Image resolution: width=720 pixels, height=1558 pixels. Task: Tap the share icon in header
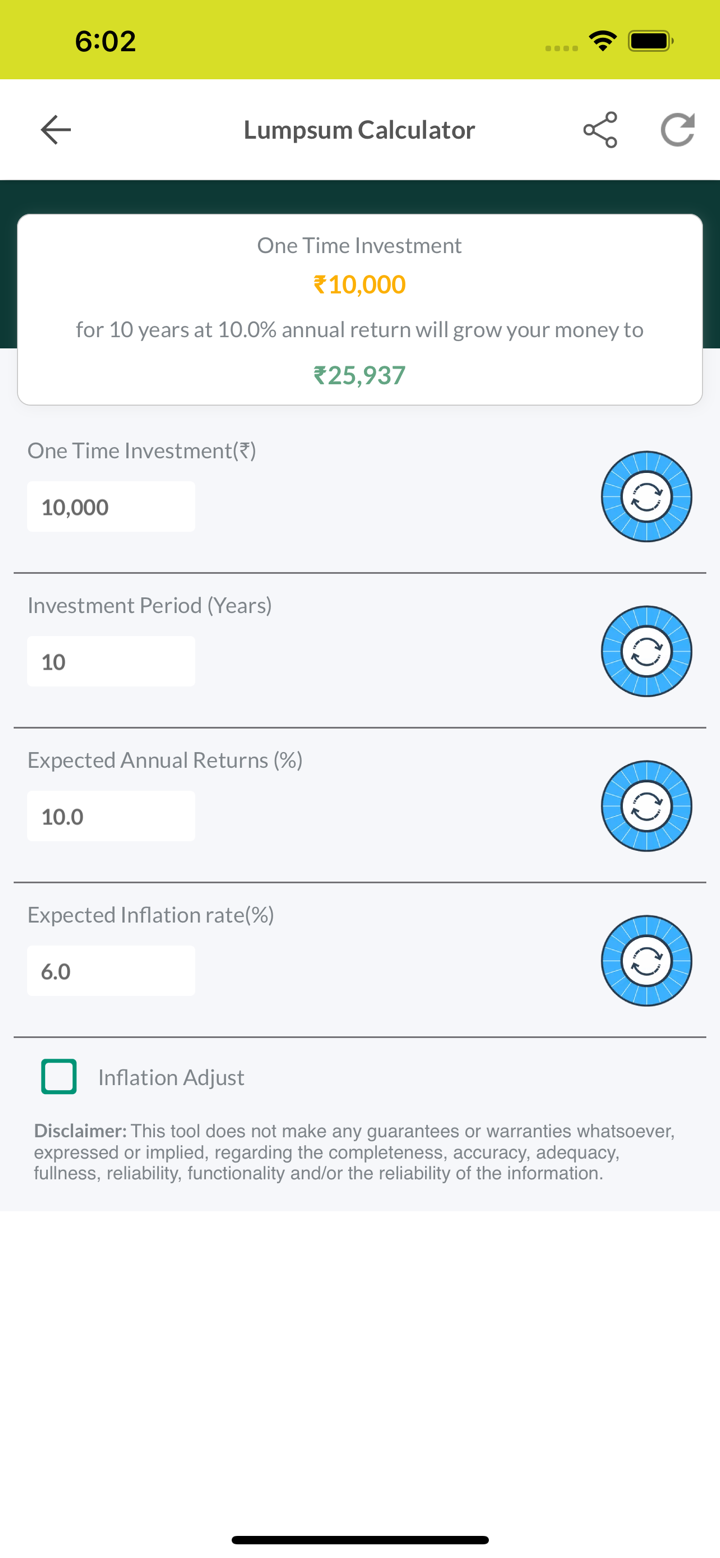(600, 130)
